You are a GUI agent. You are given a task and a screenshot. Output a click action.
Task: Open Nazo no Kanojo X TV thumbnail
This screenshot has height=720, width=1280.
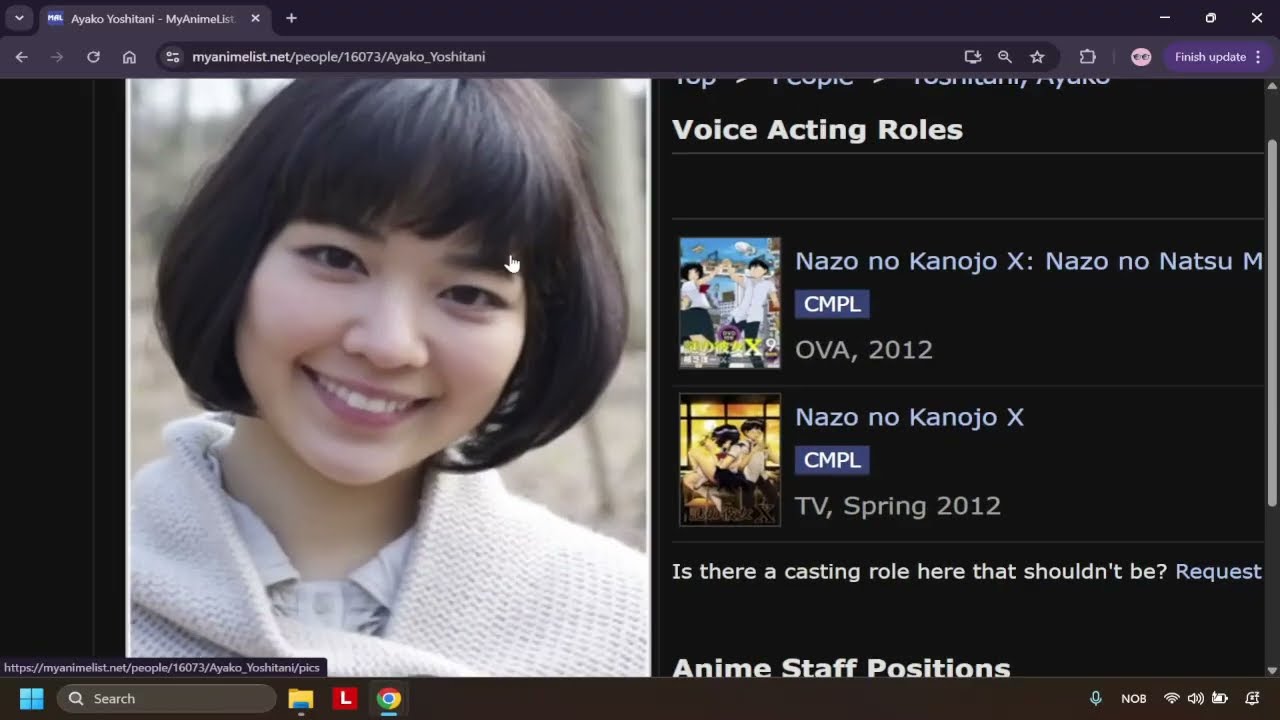tap(730, 460)
